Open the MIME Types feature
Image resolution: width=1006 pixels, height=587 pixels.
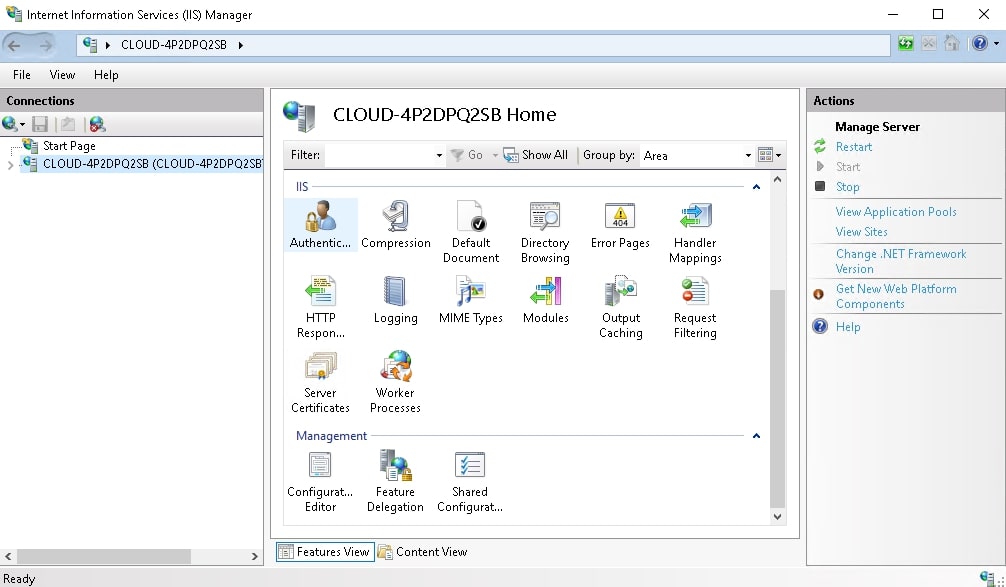tap(470, 300)
